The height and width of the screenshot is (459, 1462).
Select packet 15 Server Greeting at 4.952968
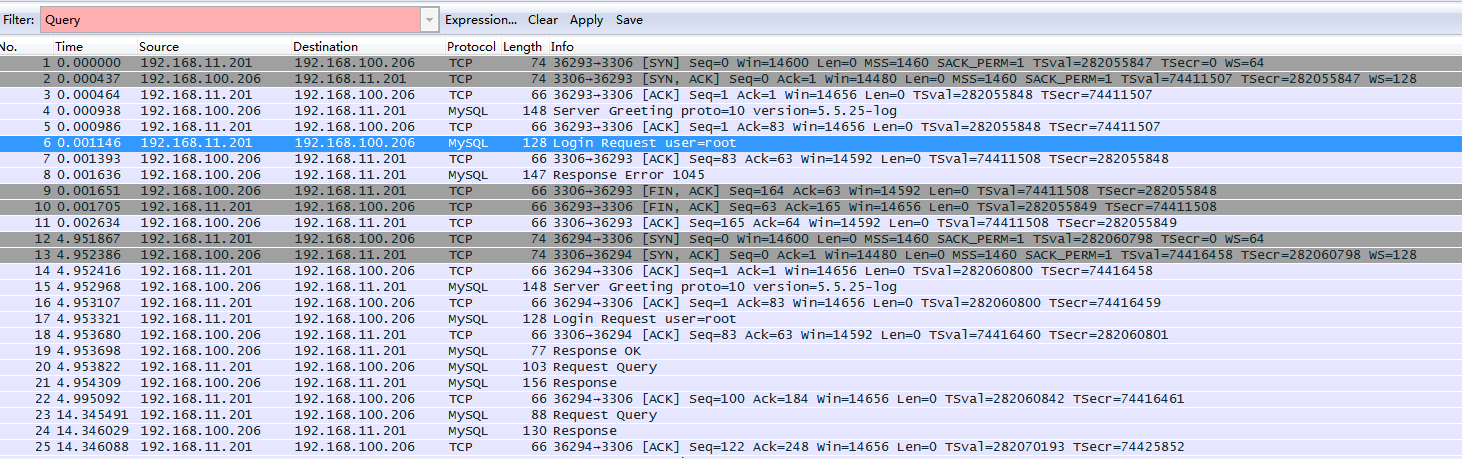731,287
